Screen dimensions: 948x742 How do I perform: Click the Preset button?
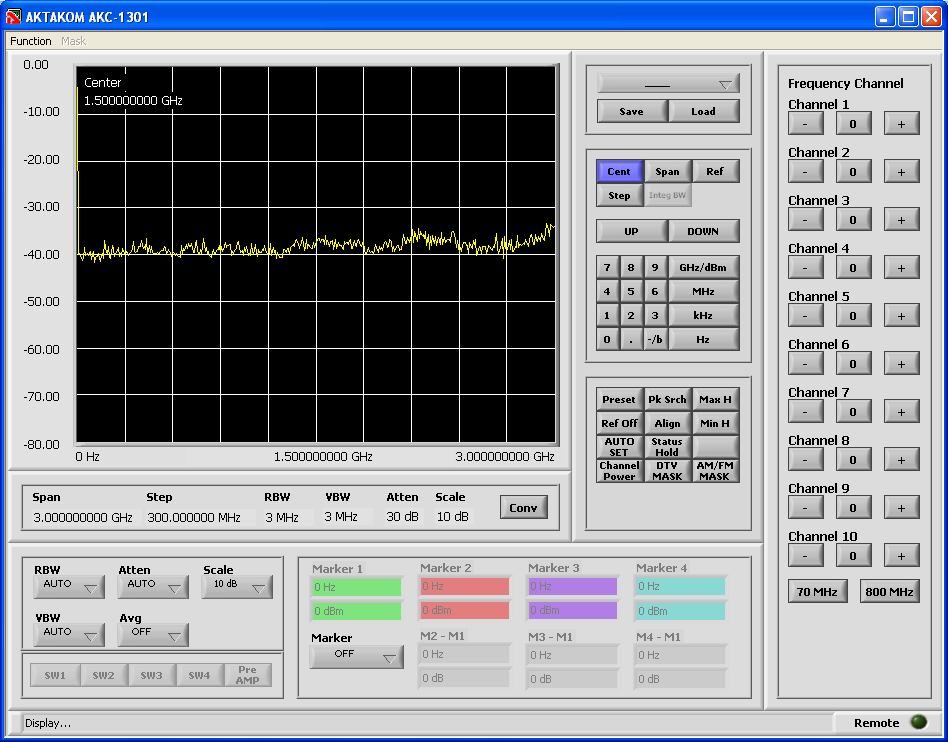coord(619,399)
